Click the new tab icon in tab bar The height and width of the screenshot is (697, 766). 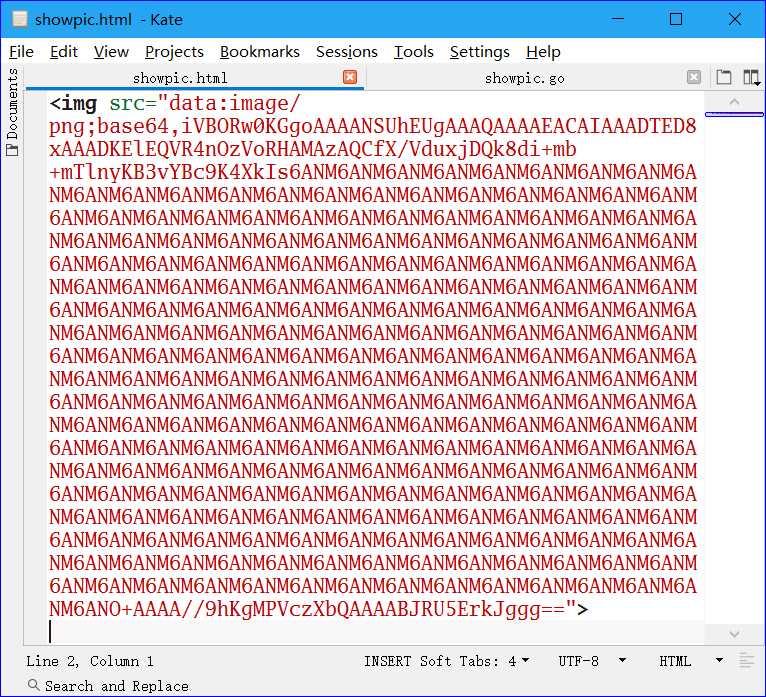pos(723,77)
